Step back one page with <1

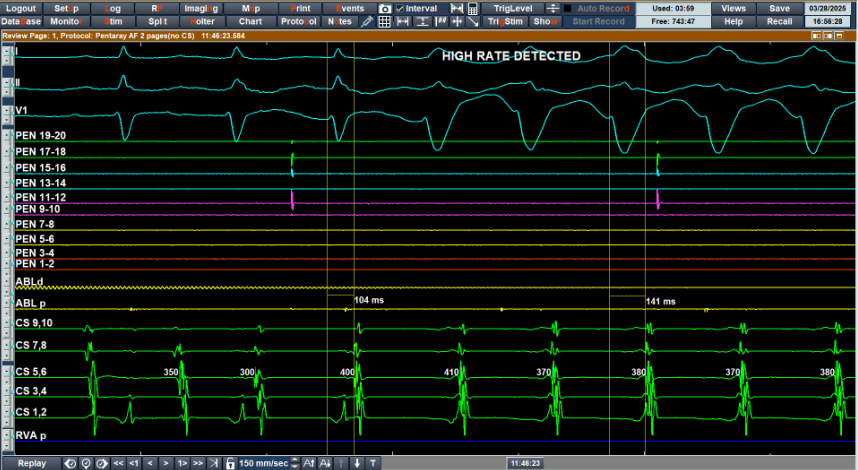tap(134, 463)
